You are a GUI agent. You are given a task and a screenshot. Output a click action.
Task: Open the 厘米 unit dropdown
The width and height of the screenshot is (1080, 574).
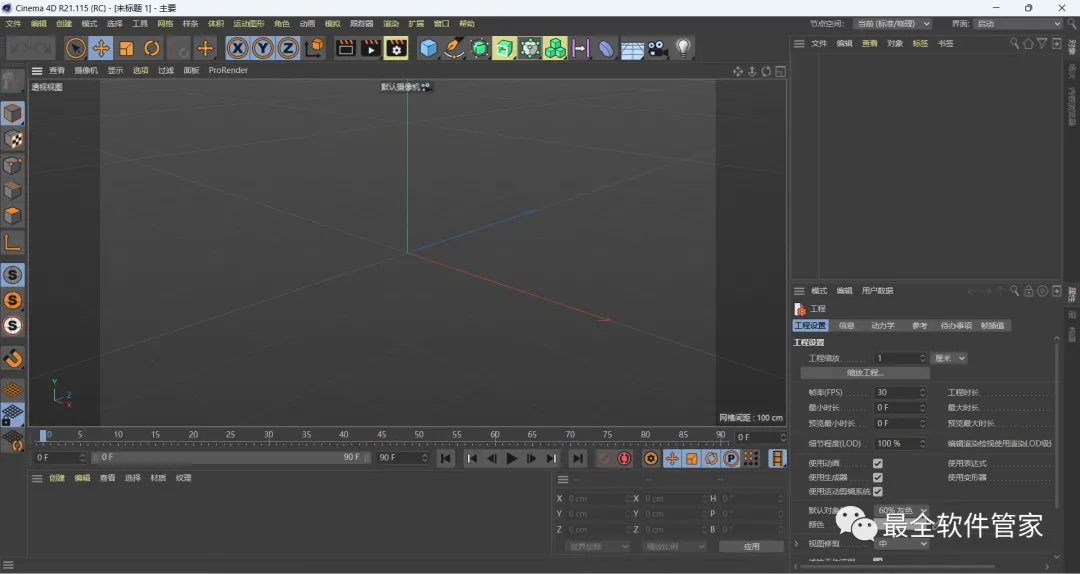(949, 358)
